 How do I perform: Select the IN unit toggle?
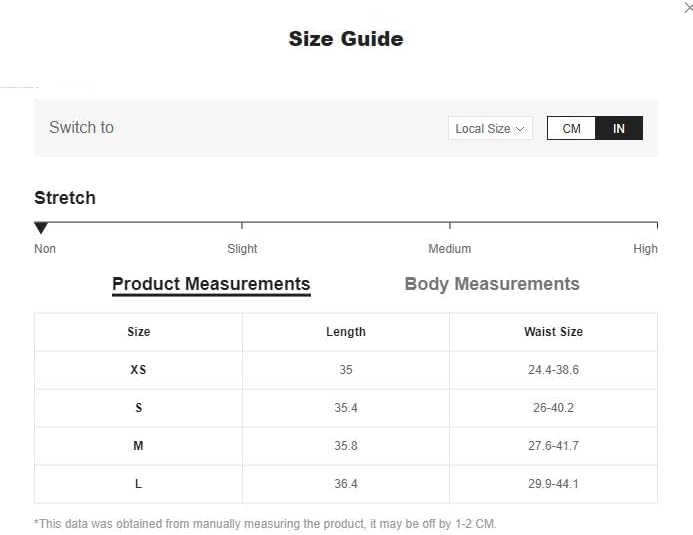click(619, 128)
